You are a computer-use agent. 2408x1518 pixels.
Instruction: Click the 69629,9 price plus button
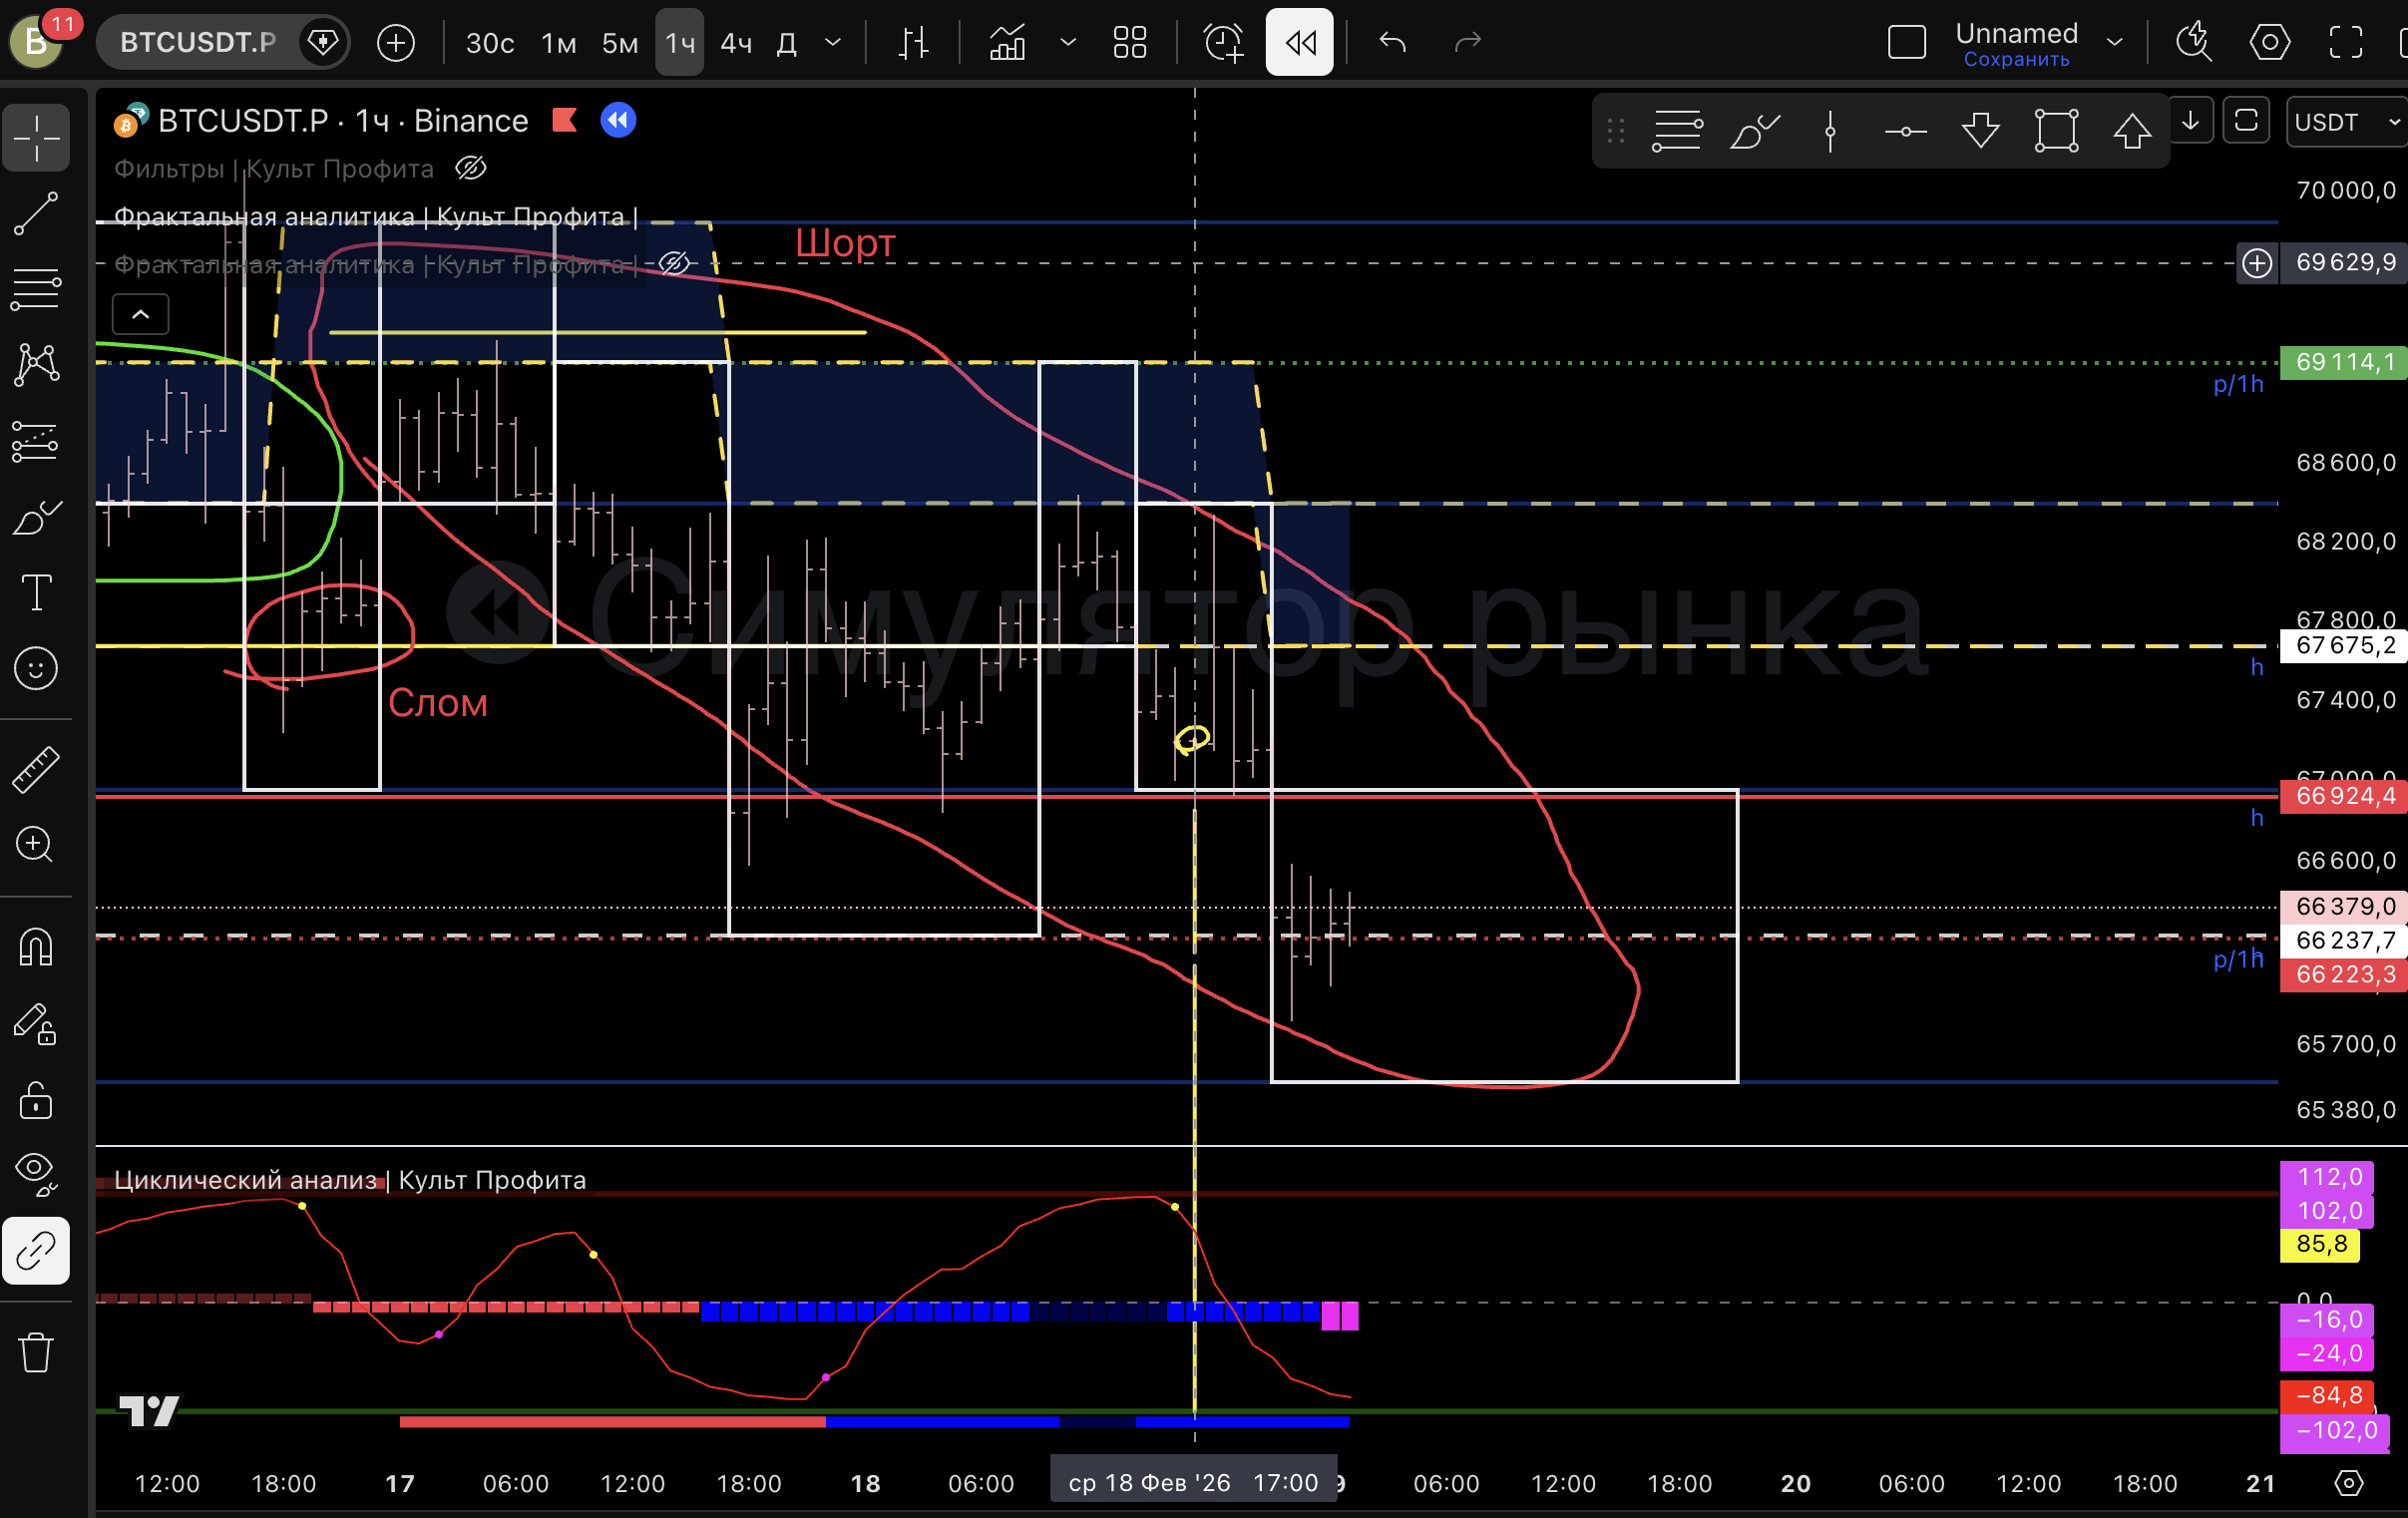coord(2257,263)
